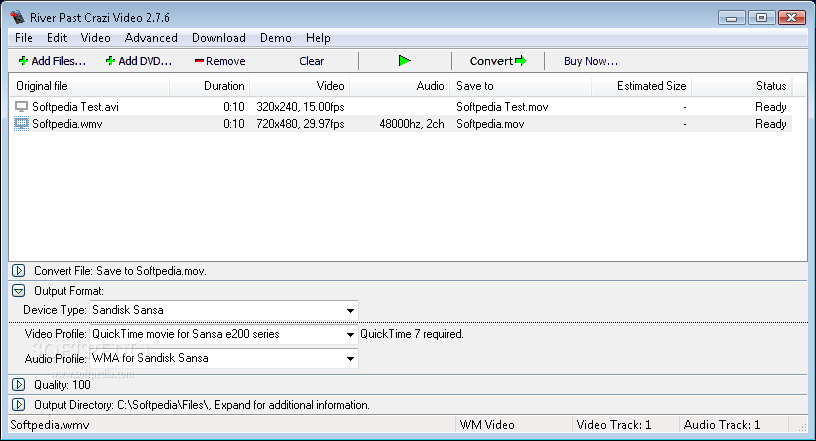Click Video Track: 1 in status bar
The height and width of the screenshot is (441, 816).
[x=614, y=425]
